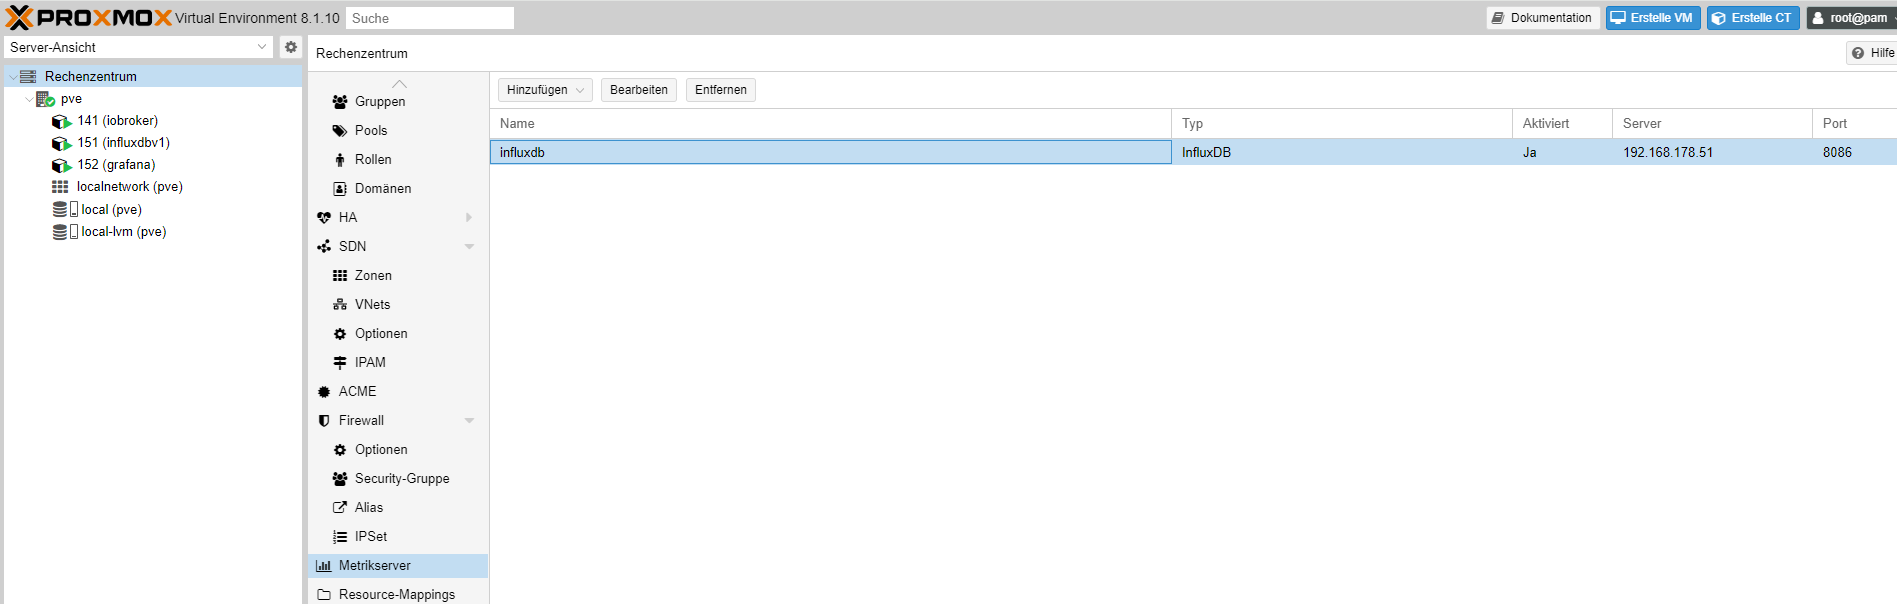Collapse the pve node tree
Viewport: 1897px width, 604px height.
(29, 99)
